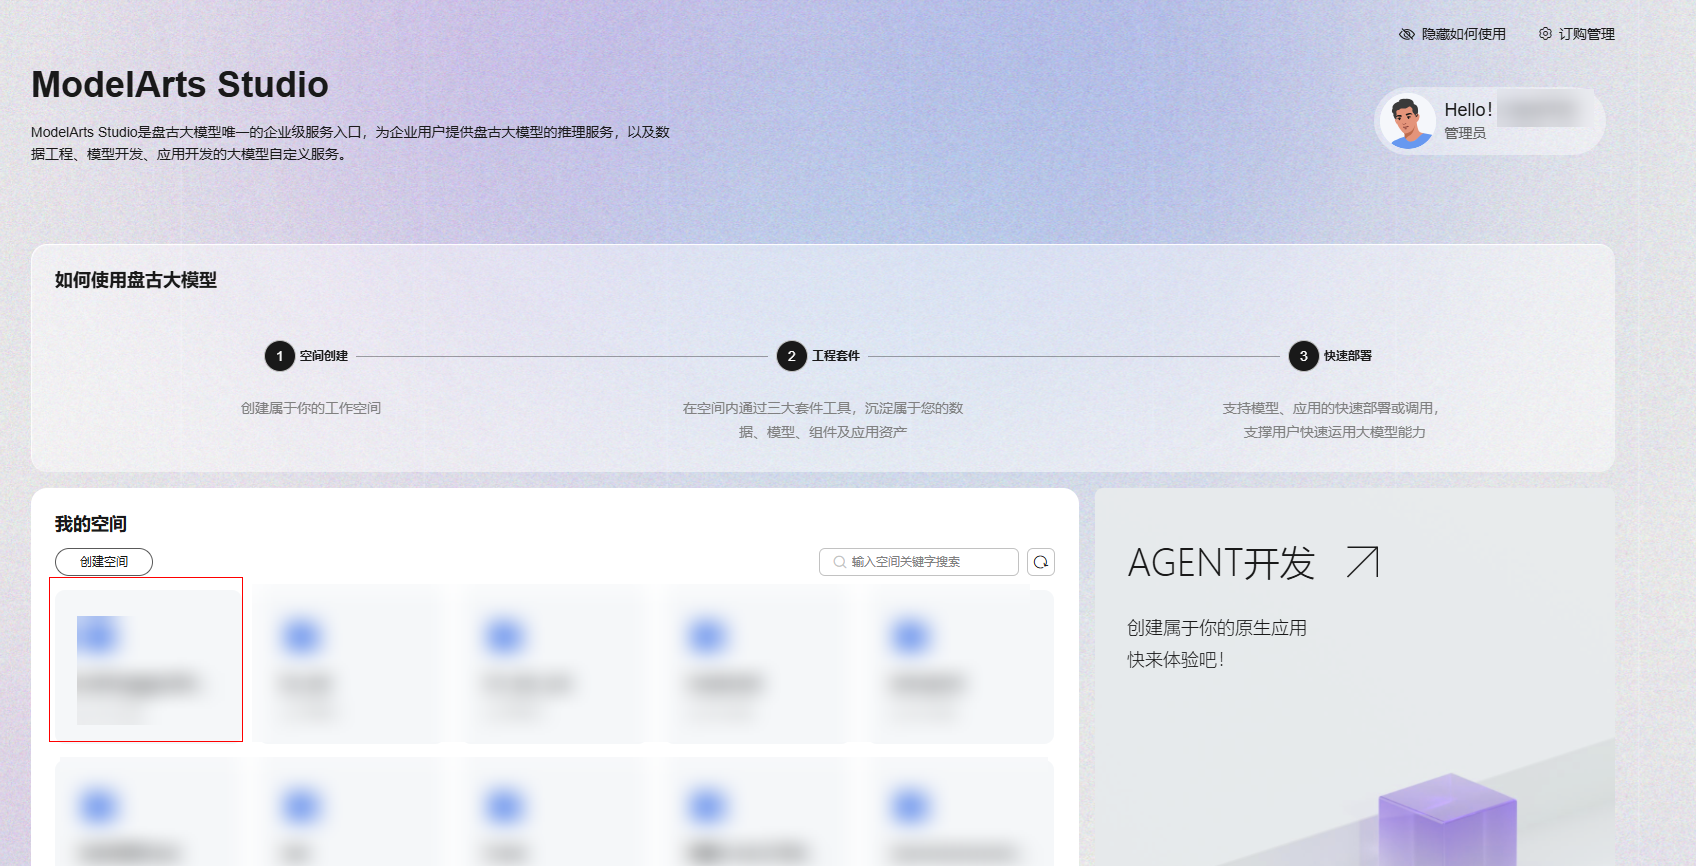Focus the 输入空间关键字搜索 search field
The width and height of the screenshot is (1696, 866).
[919, 562]
